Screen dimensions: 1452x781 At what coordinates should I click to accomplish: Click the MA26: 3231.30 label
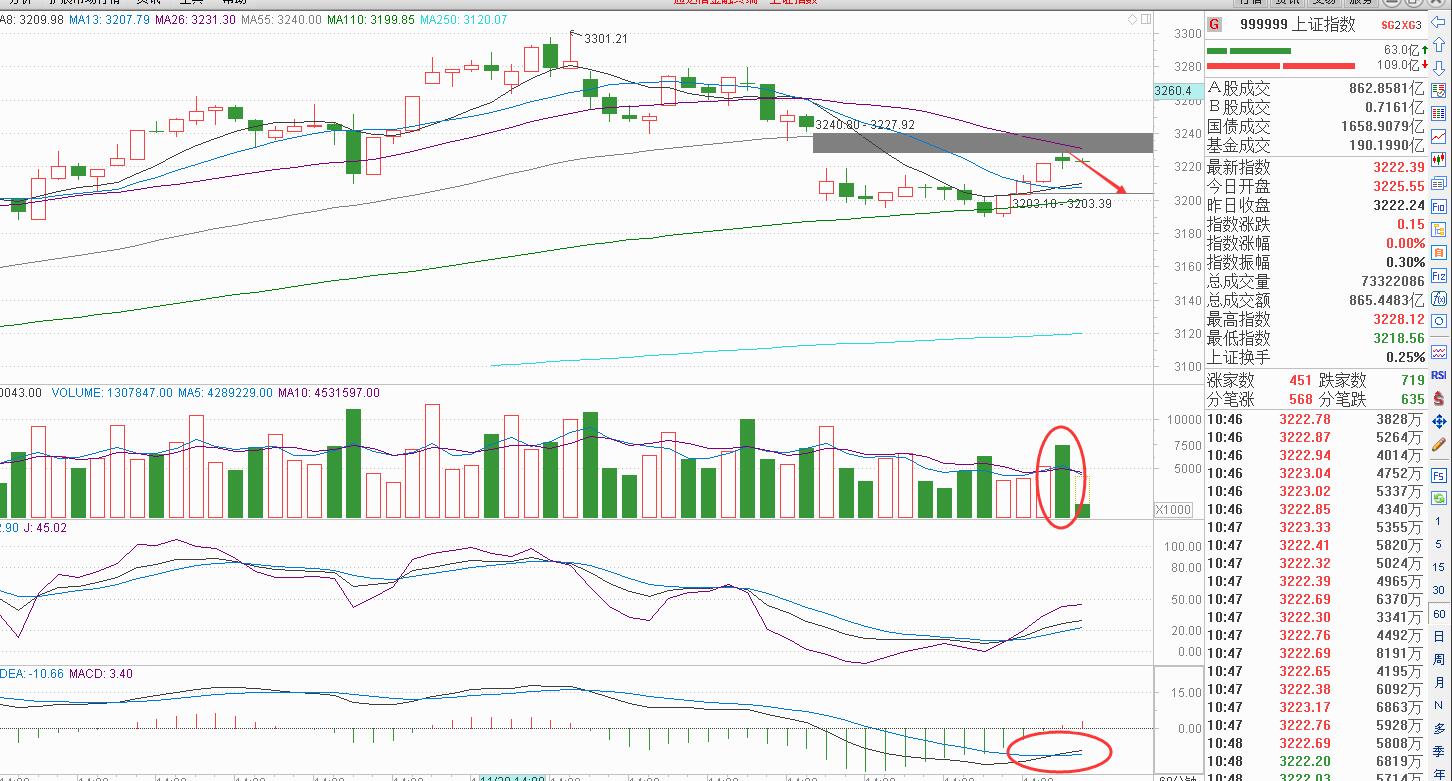[197, 20]
